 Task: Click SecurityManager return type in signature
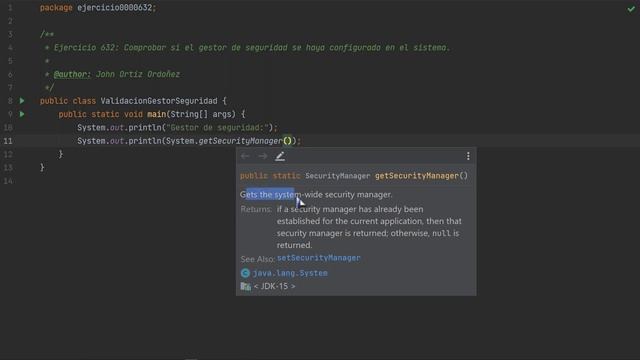click(x=338, y=176)
